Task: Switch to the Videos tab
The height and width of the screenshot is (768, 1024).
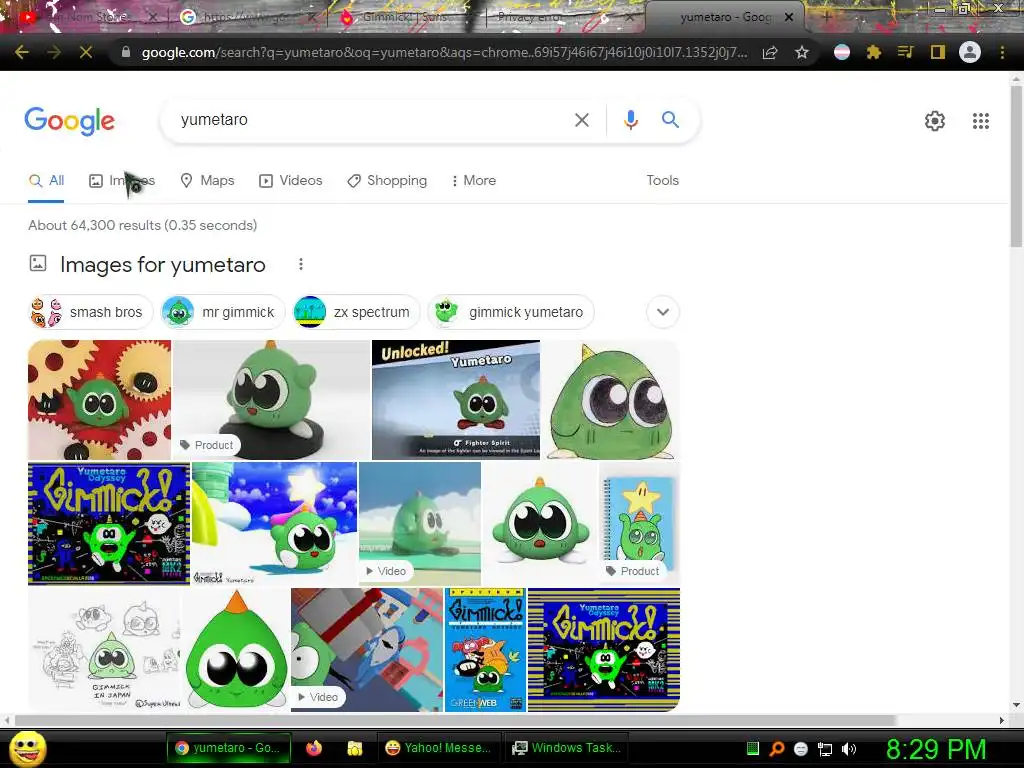Action: pos(291,181)
